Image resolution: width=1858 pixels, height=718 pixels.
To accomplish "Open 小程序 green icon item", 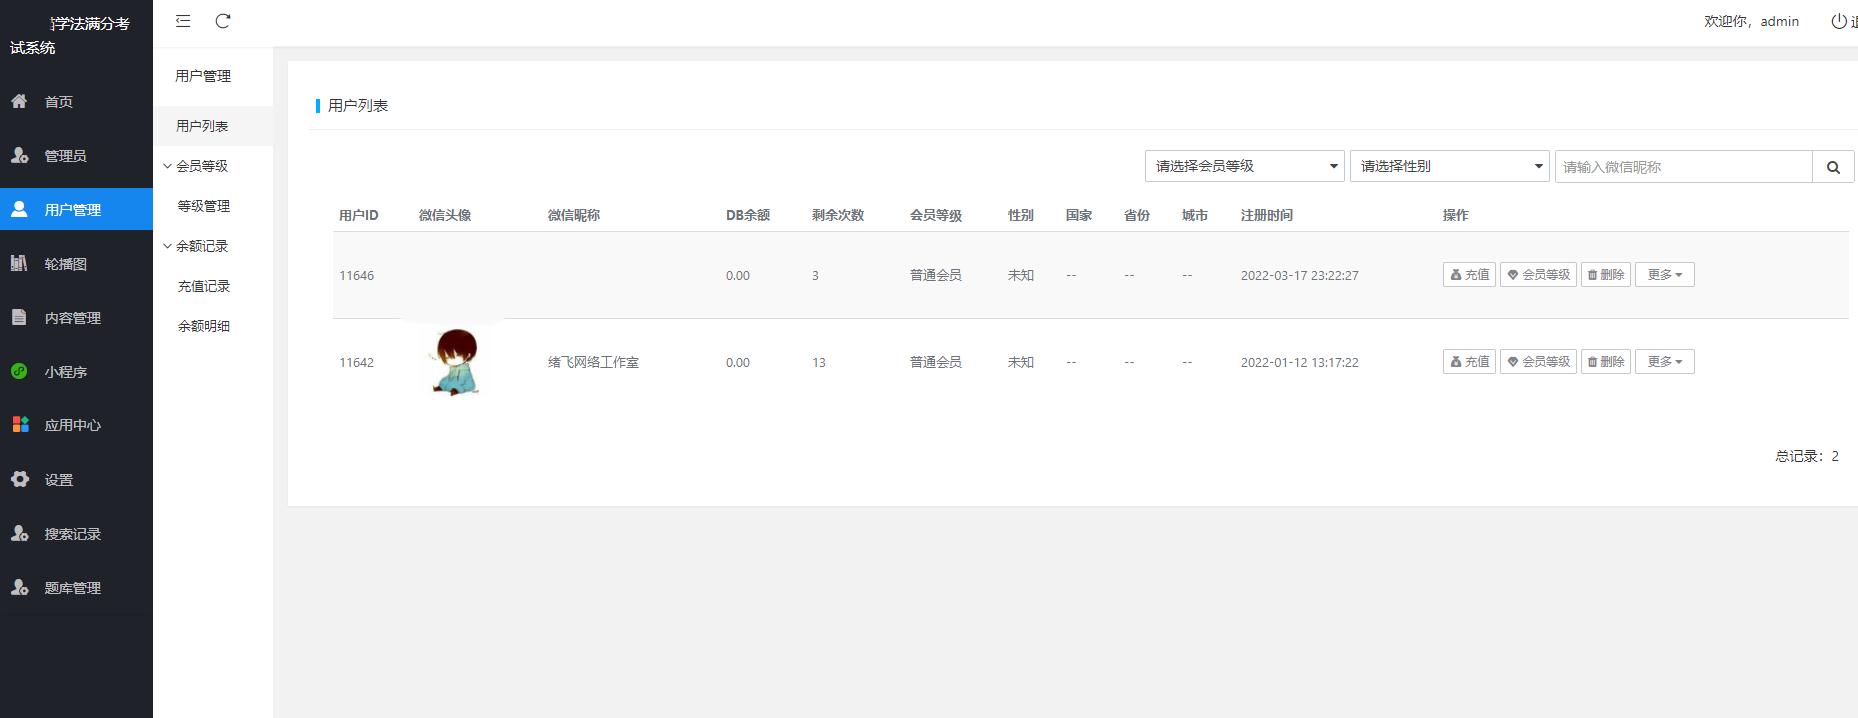I will pos(19,371).
